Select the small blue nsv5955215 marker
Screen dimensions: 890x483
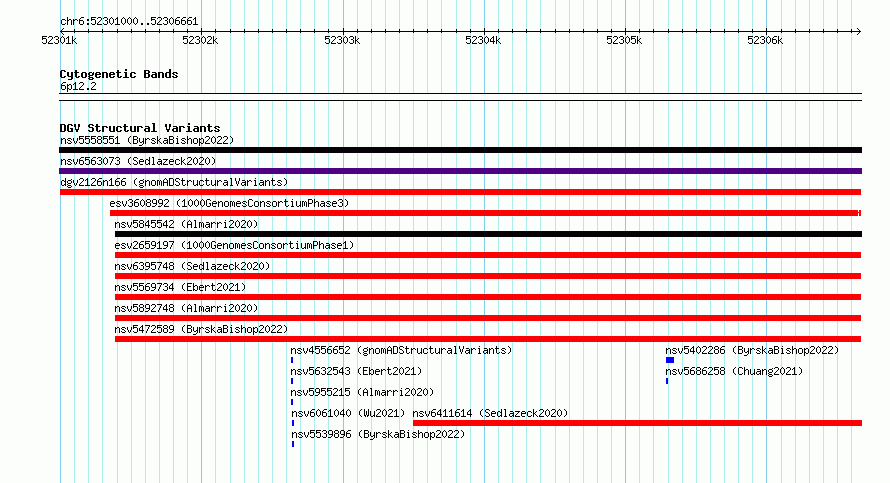[292, 402]
